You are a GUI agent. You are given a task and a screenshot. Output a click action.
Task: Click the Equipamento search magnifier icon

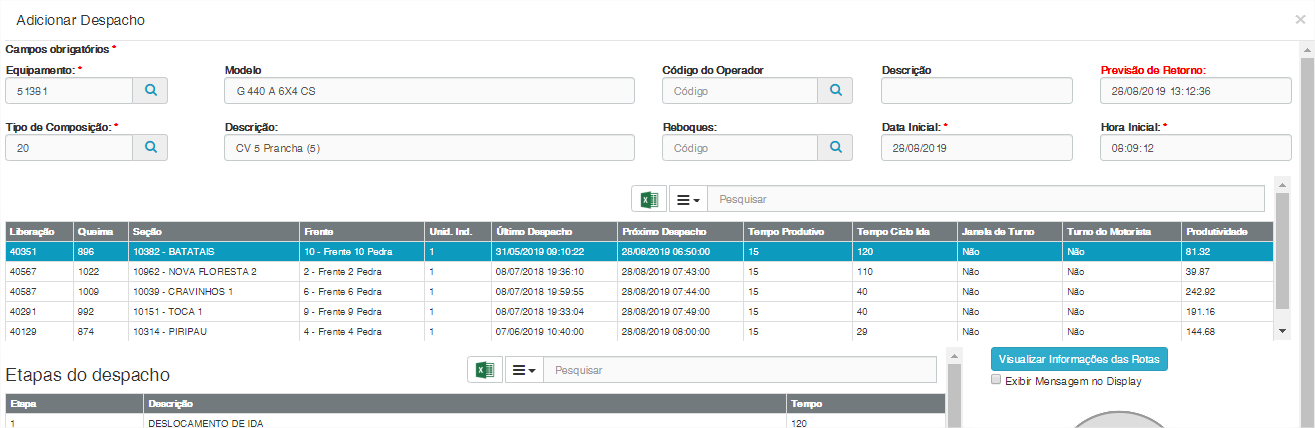click(151, 90)
